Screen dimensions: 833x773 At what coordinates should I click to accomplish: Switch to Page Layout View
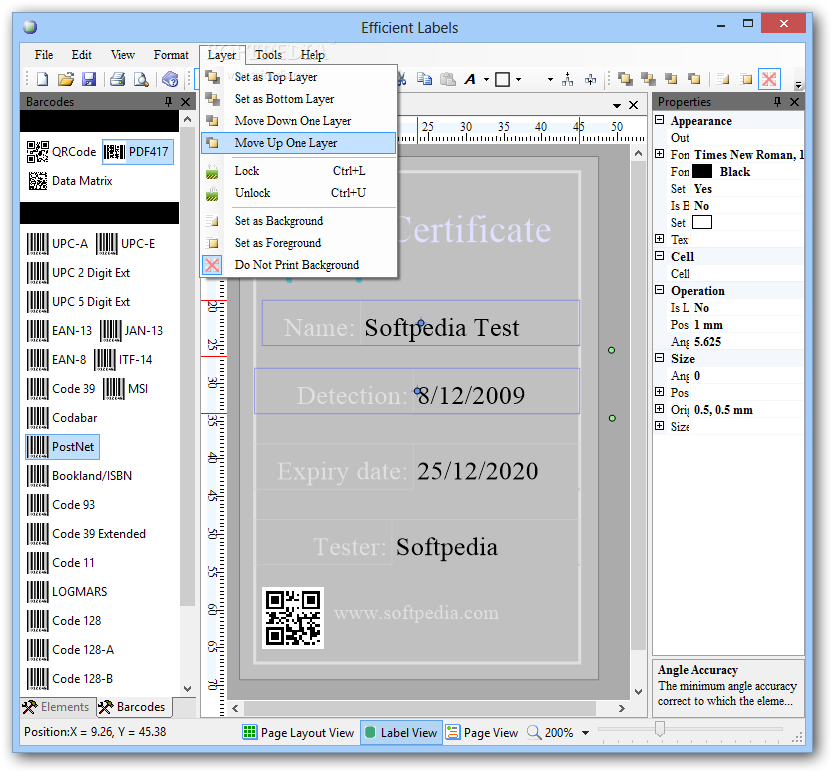(299, 733)
